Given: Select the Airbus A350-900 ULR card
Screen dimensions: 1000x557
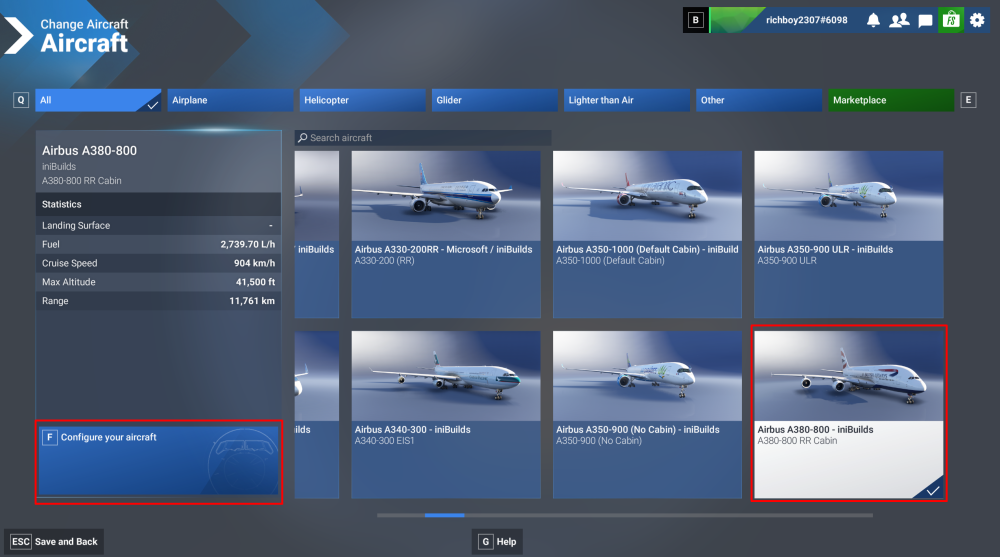Looking at the screenshot, I should pyautogui.click(x=849, y=234).
